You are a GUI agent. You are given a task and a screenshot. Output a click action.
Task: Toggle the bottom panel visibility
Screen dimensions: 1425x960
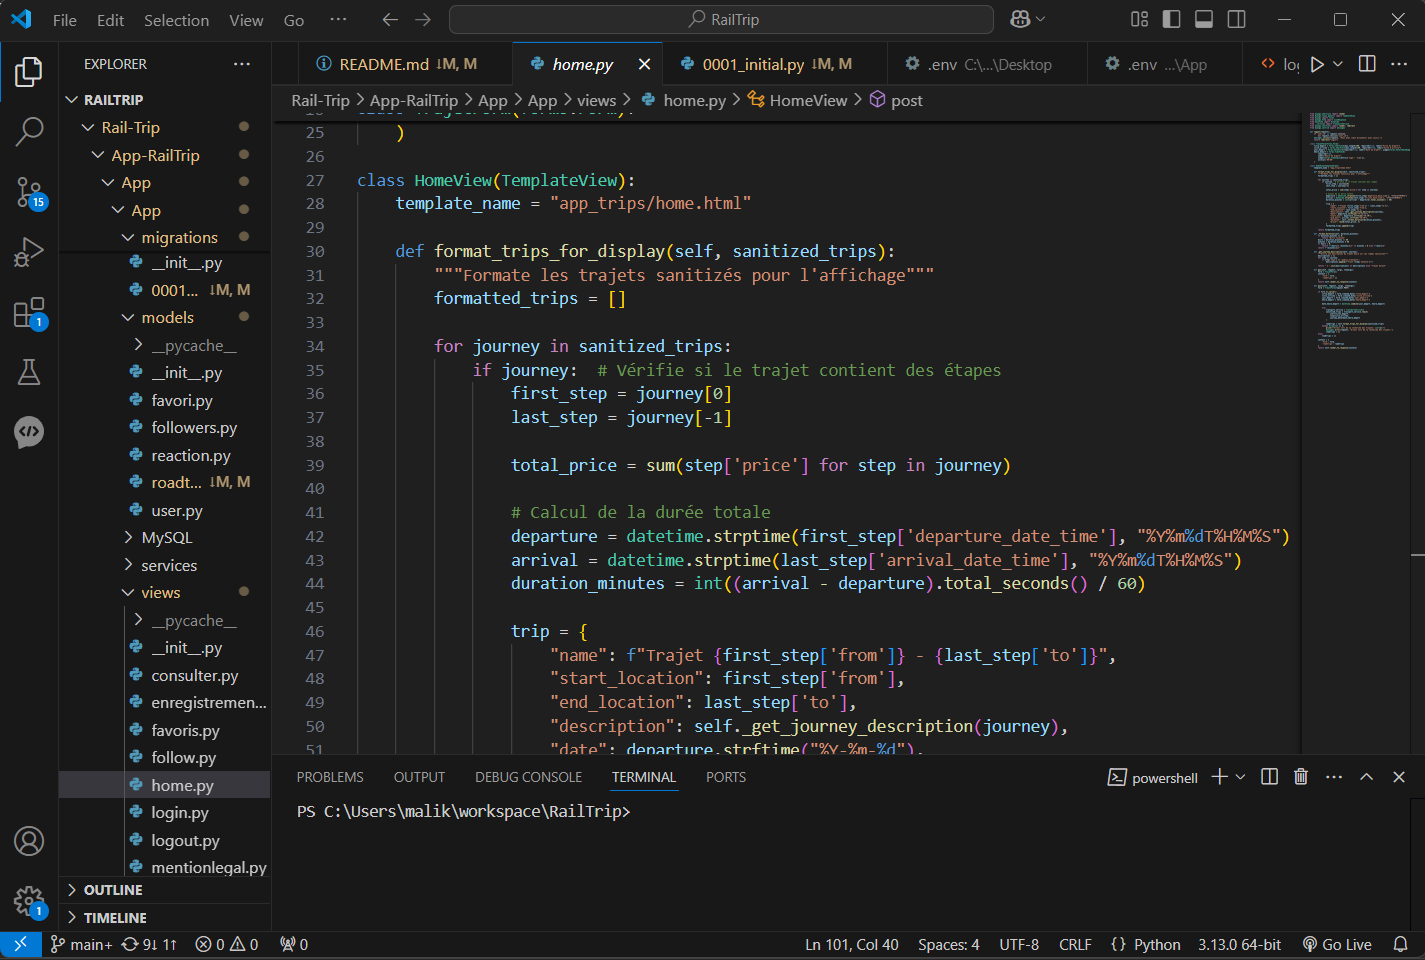coord(1204,19)
